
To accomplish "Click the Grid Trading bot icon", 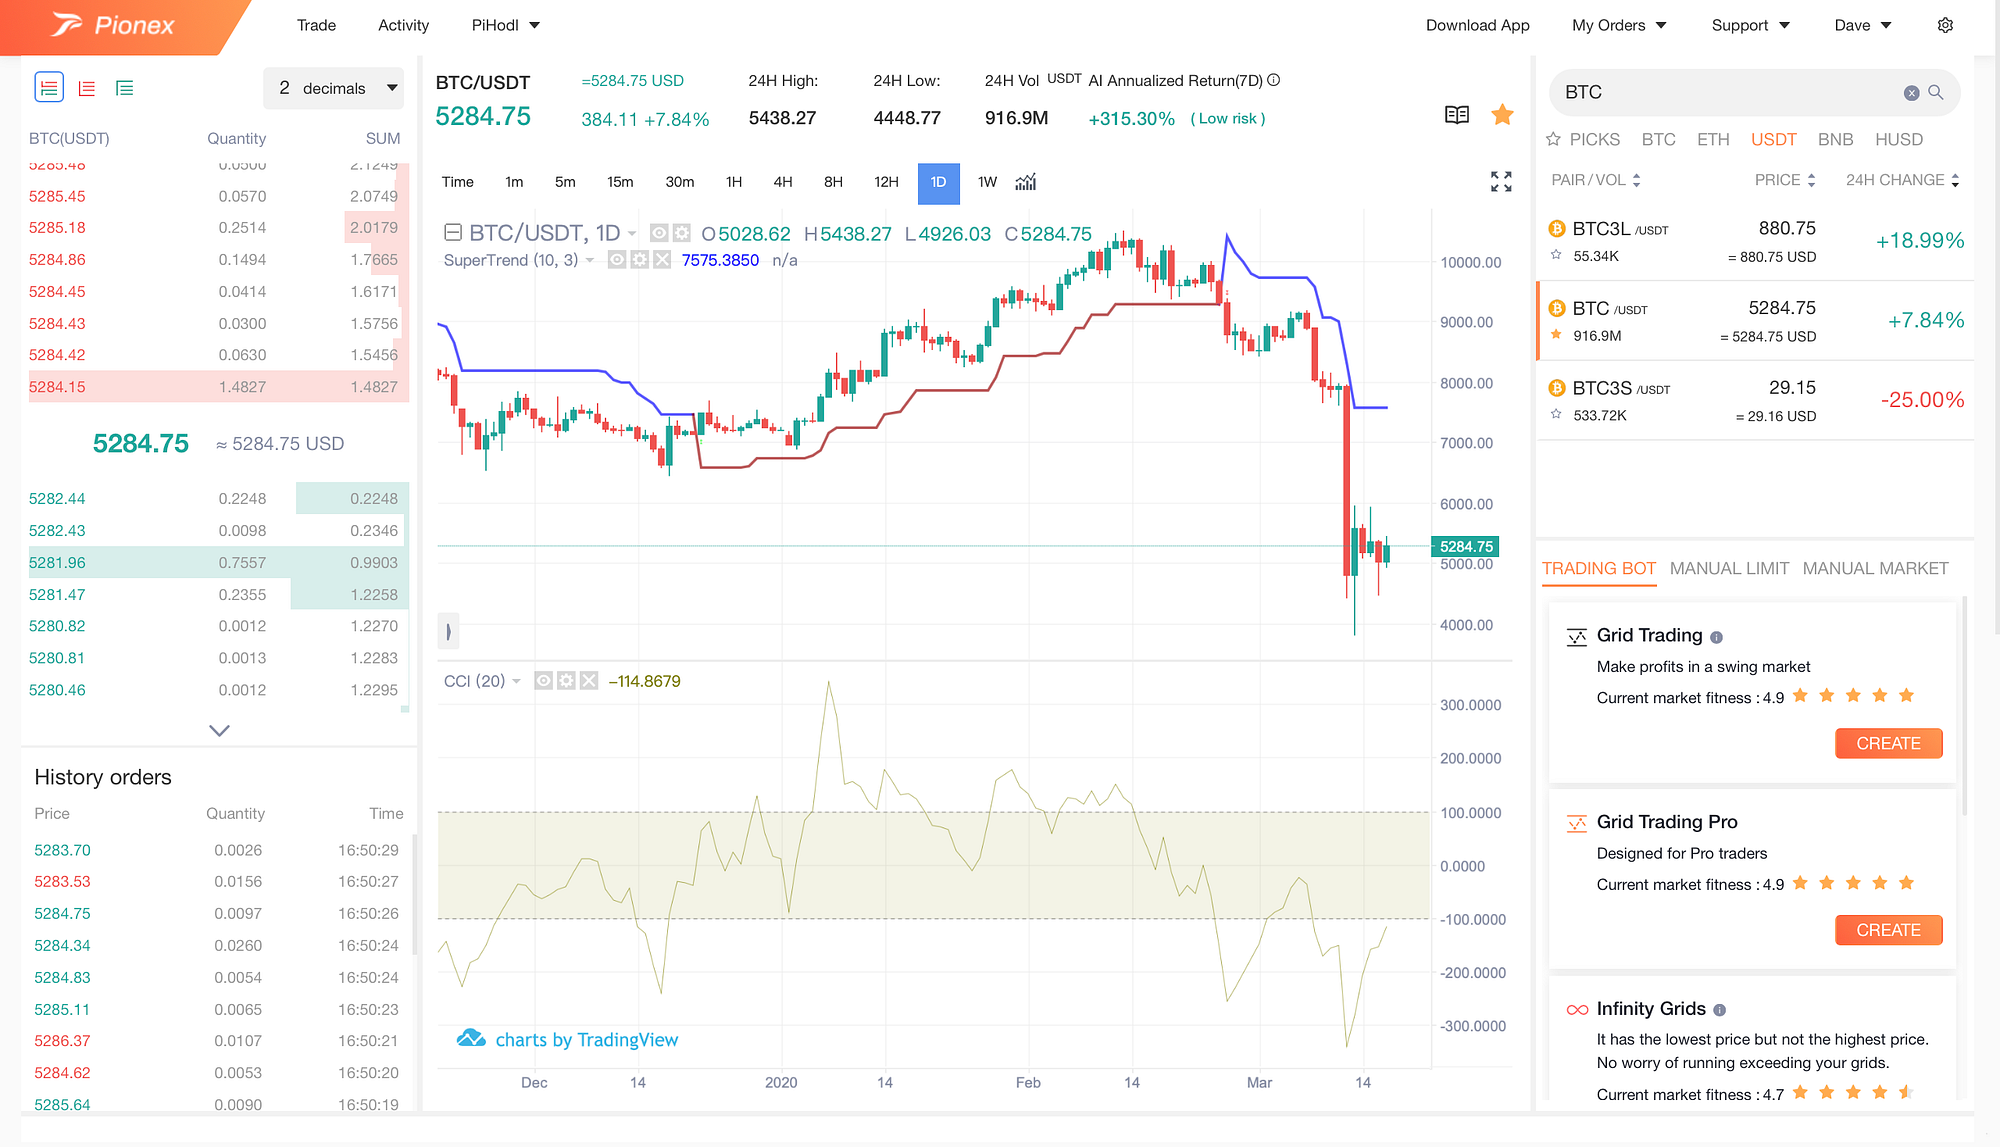I will coord(1577,637).
